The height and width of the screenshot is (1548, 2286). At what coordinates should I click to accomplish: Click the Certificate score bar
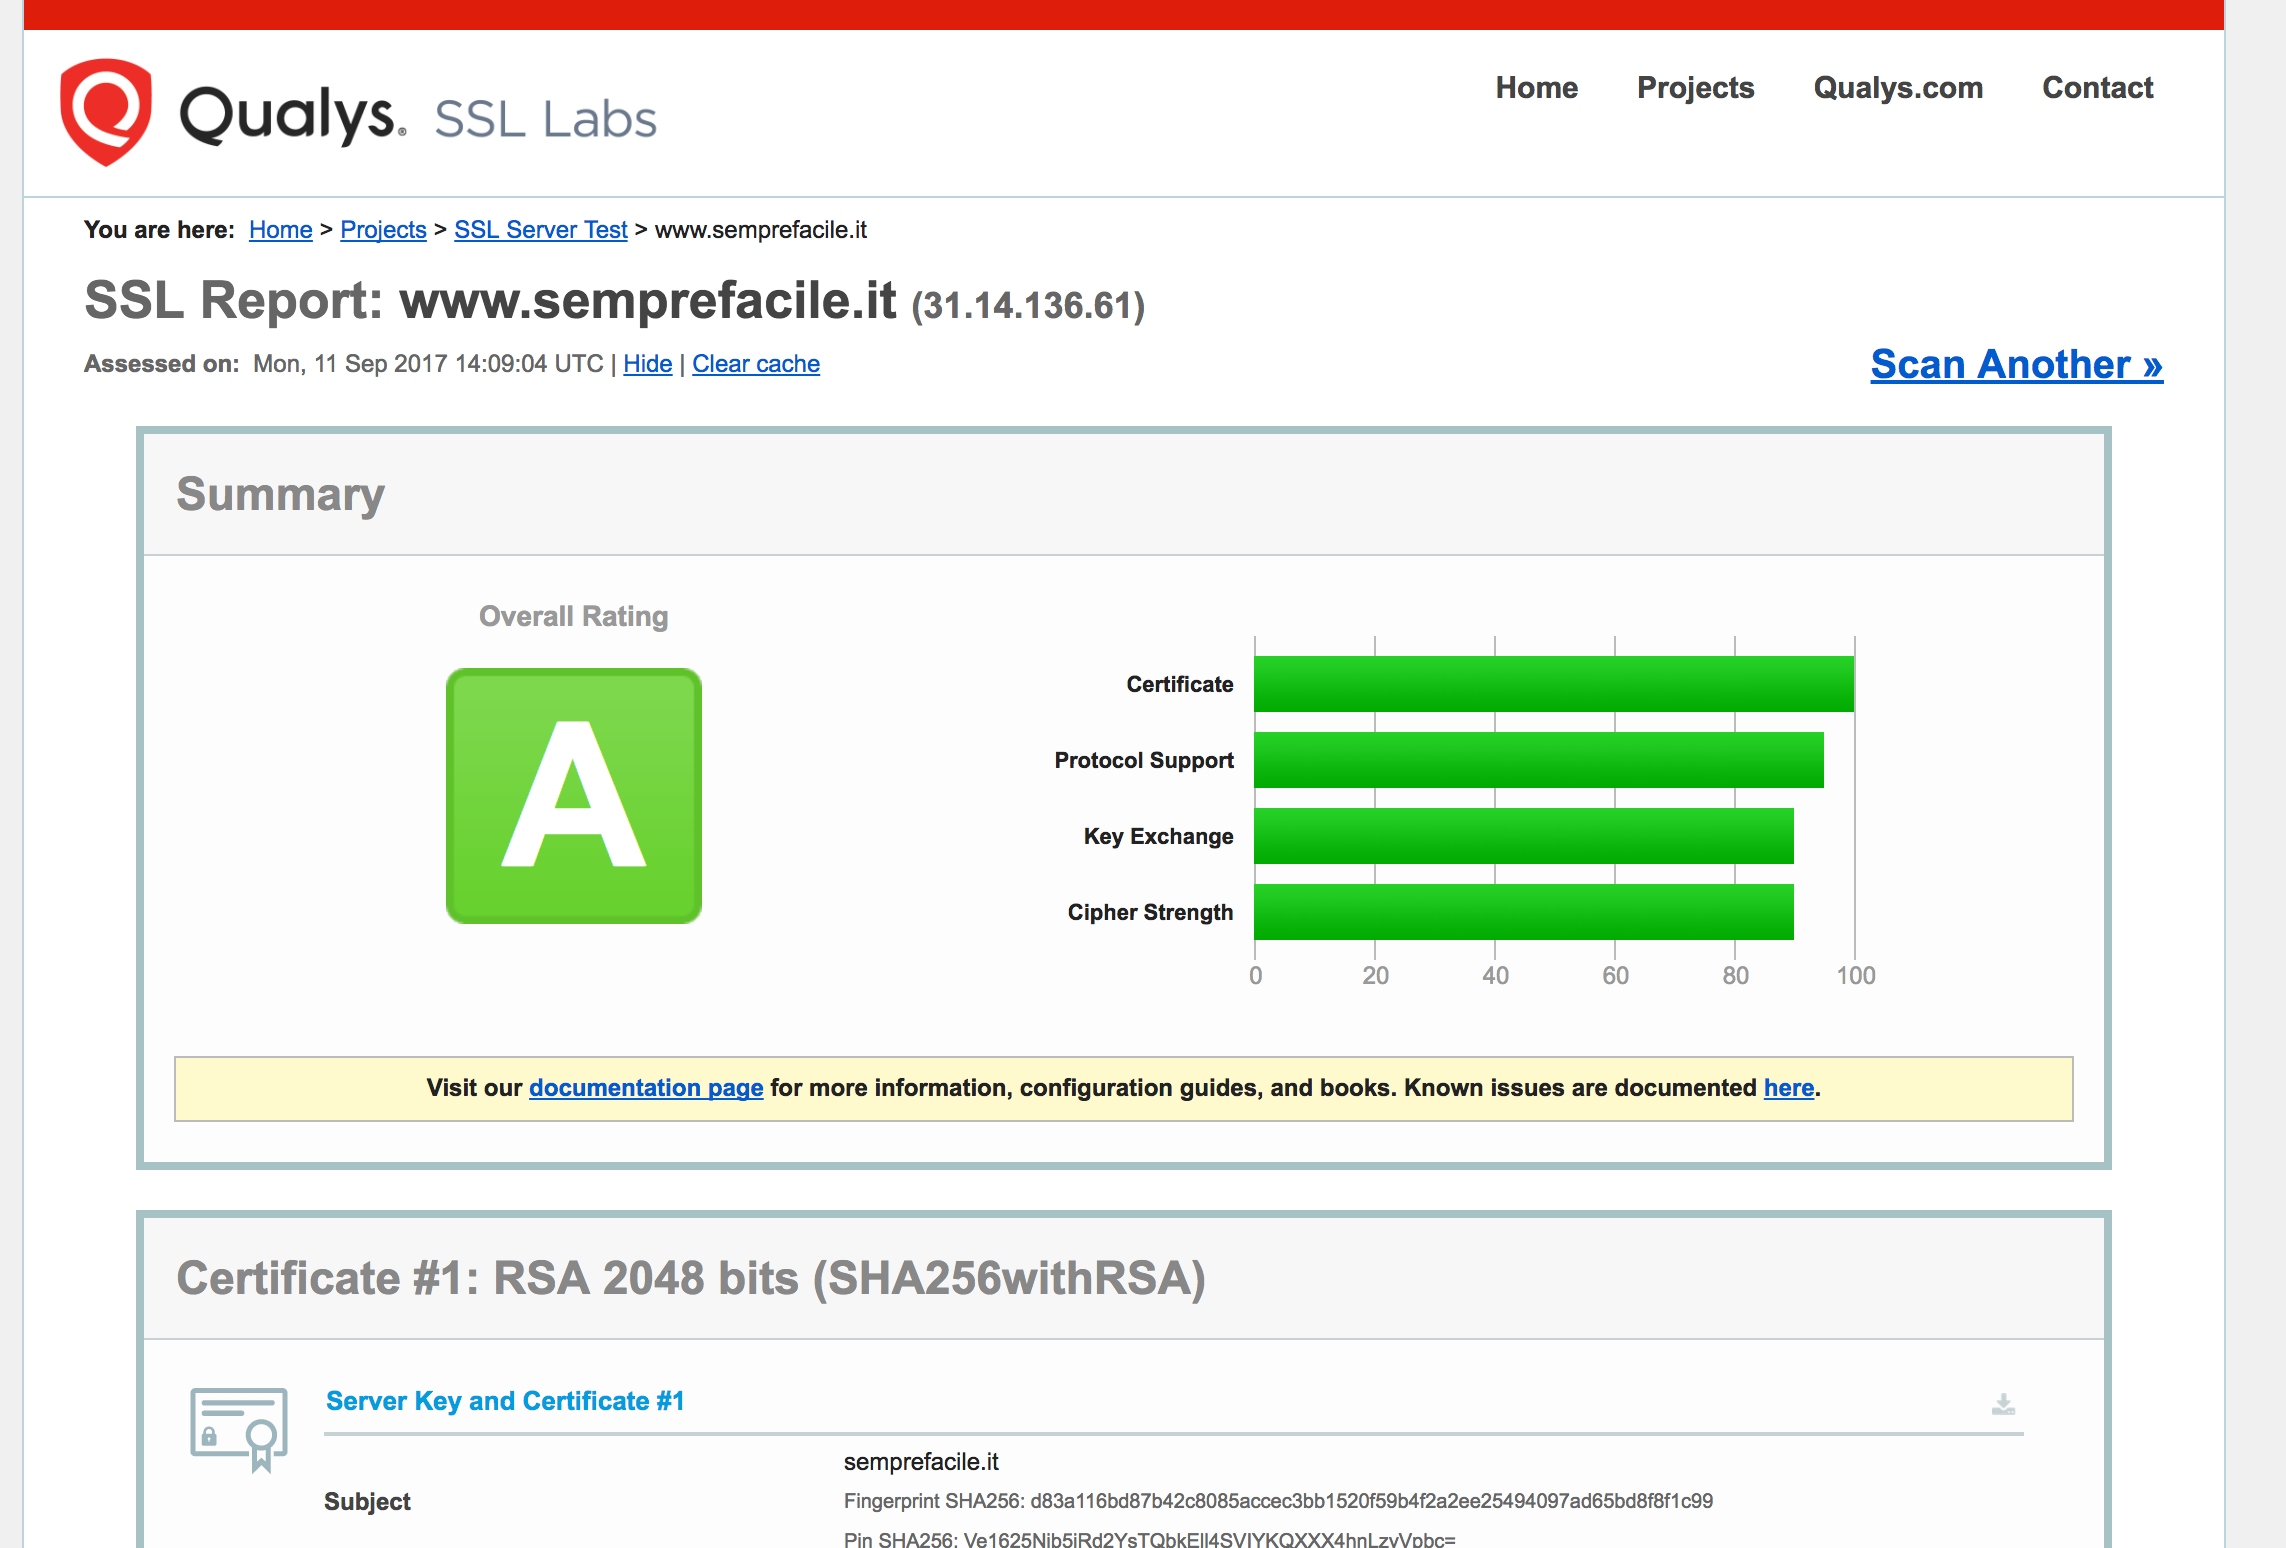(x=1554, y=684)
